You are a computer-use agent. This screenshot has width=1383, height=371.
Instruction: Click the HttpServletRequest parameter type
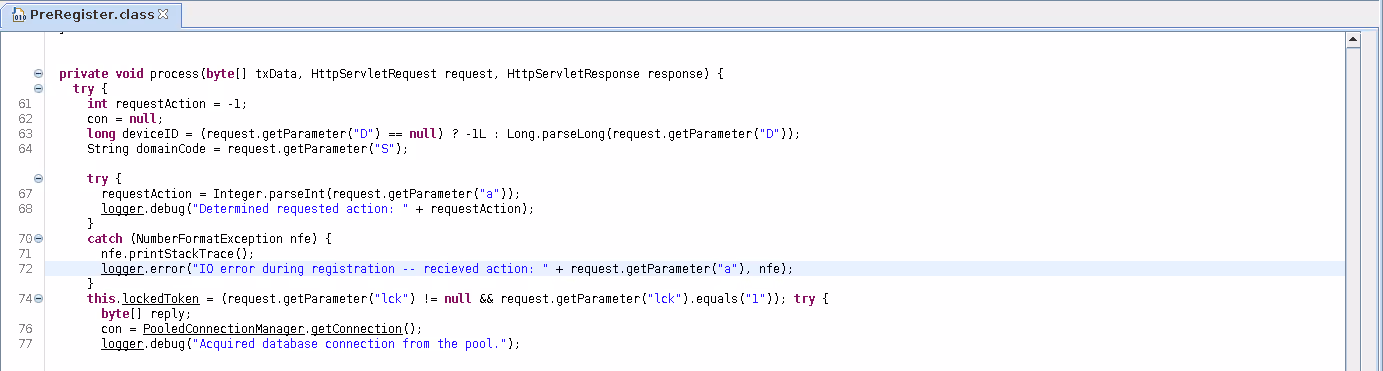pyautogui.click(x=375, y=74)
